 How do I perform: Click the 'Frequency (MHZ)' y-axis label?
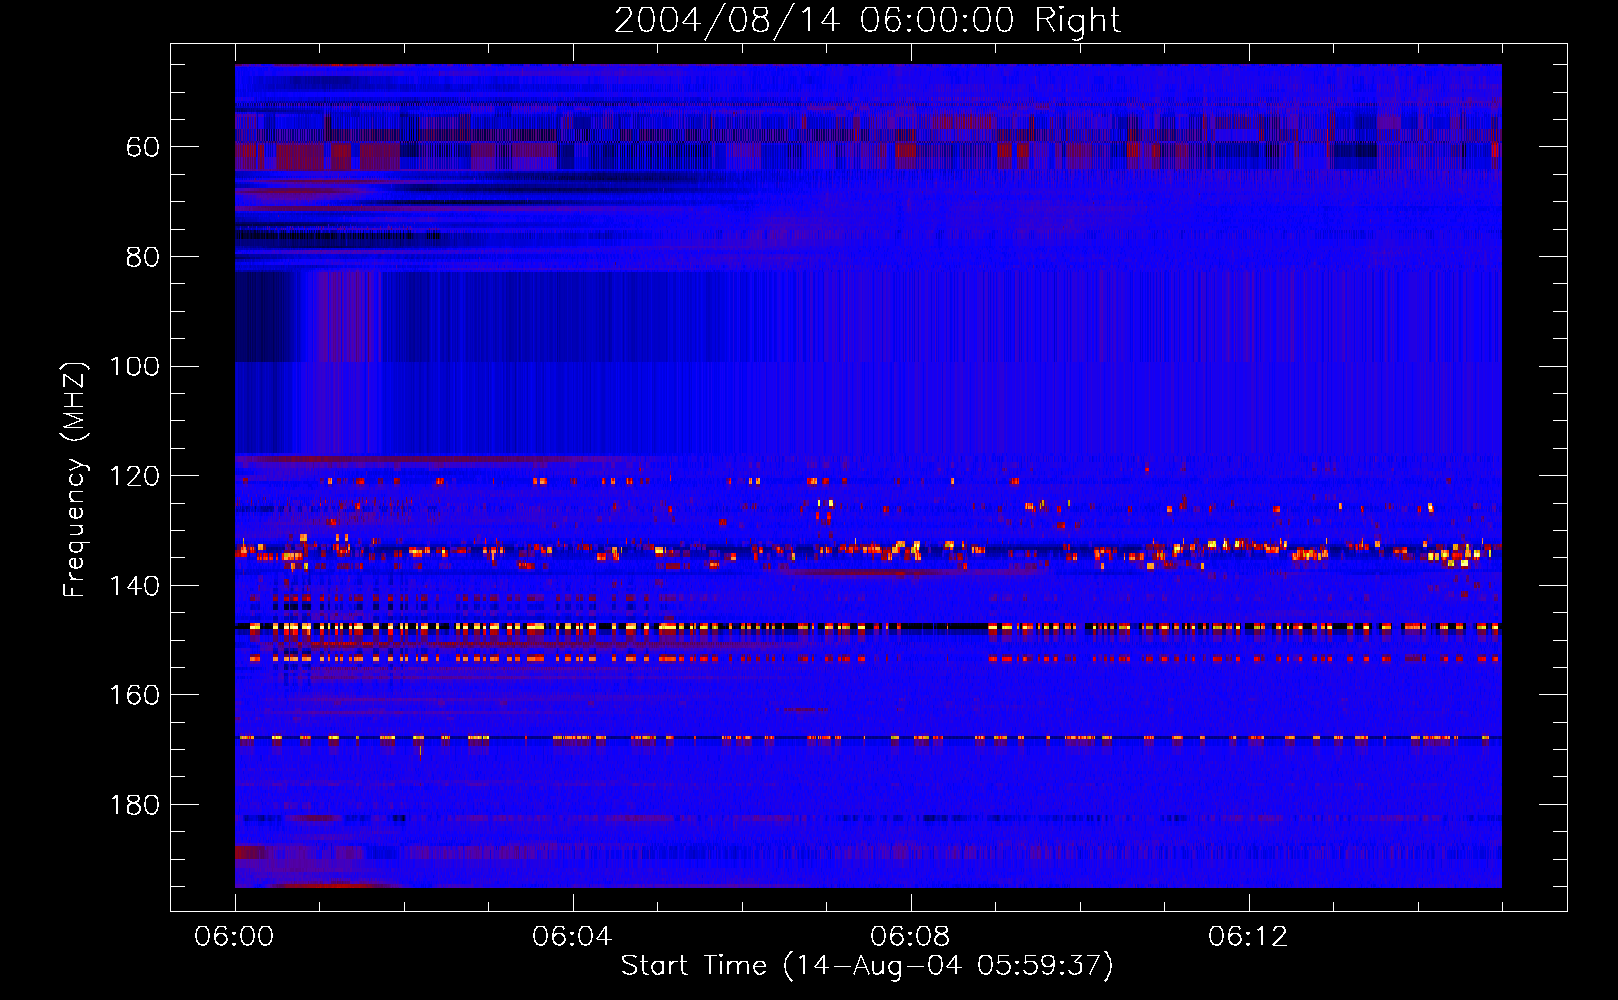click(x=75, y=479)
